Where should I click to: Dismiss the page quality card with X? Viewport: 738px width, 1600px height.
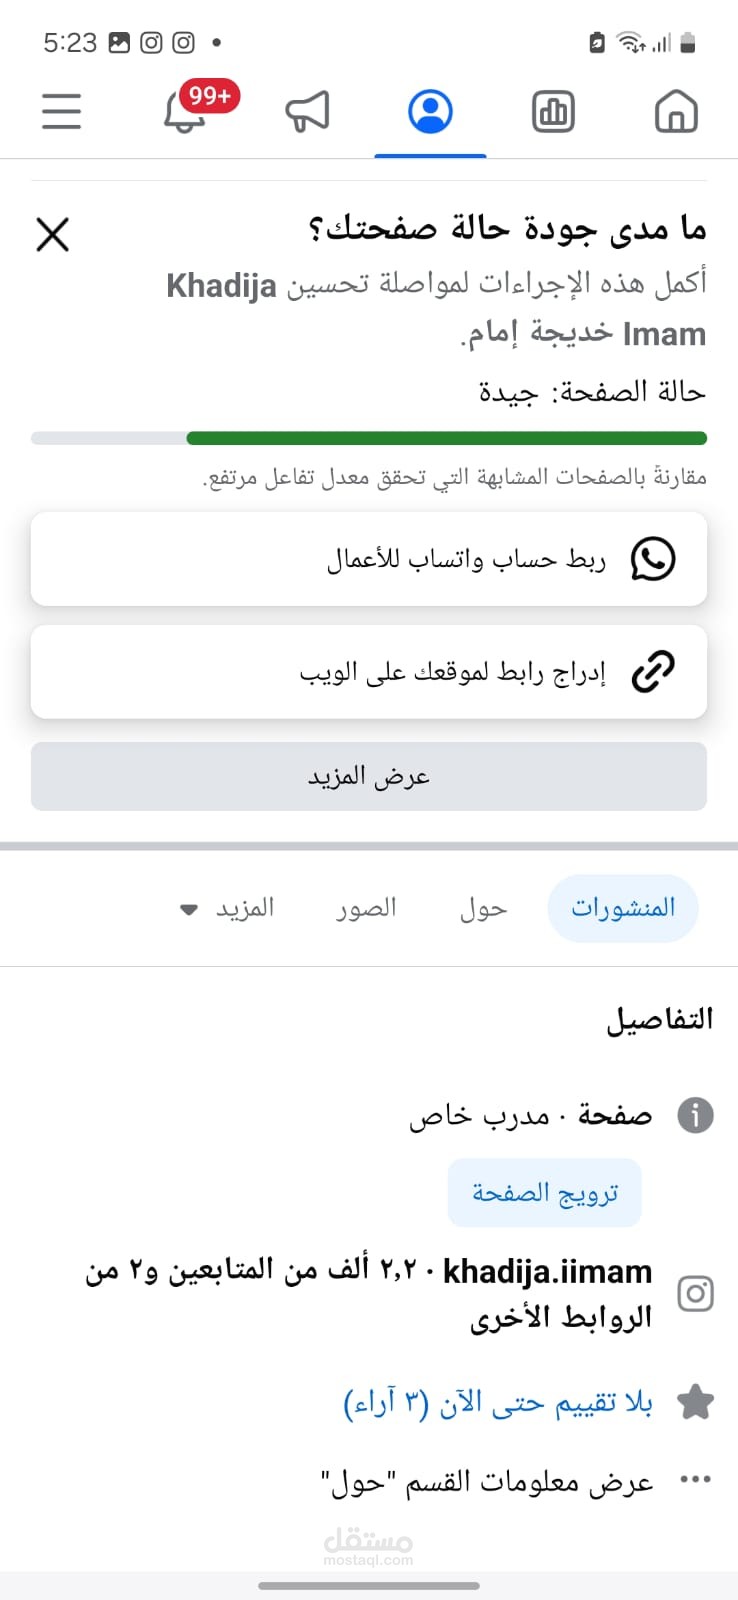coord(52,235)
